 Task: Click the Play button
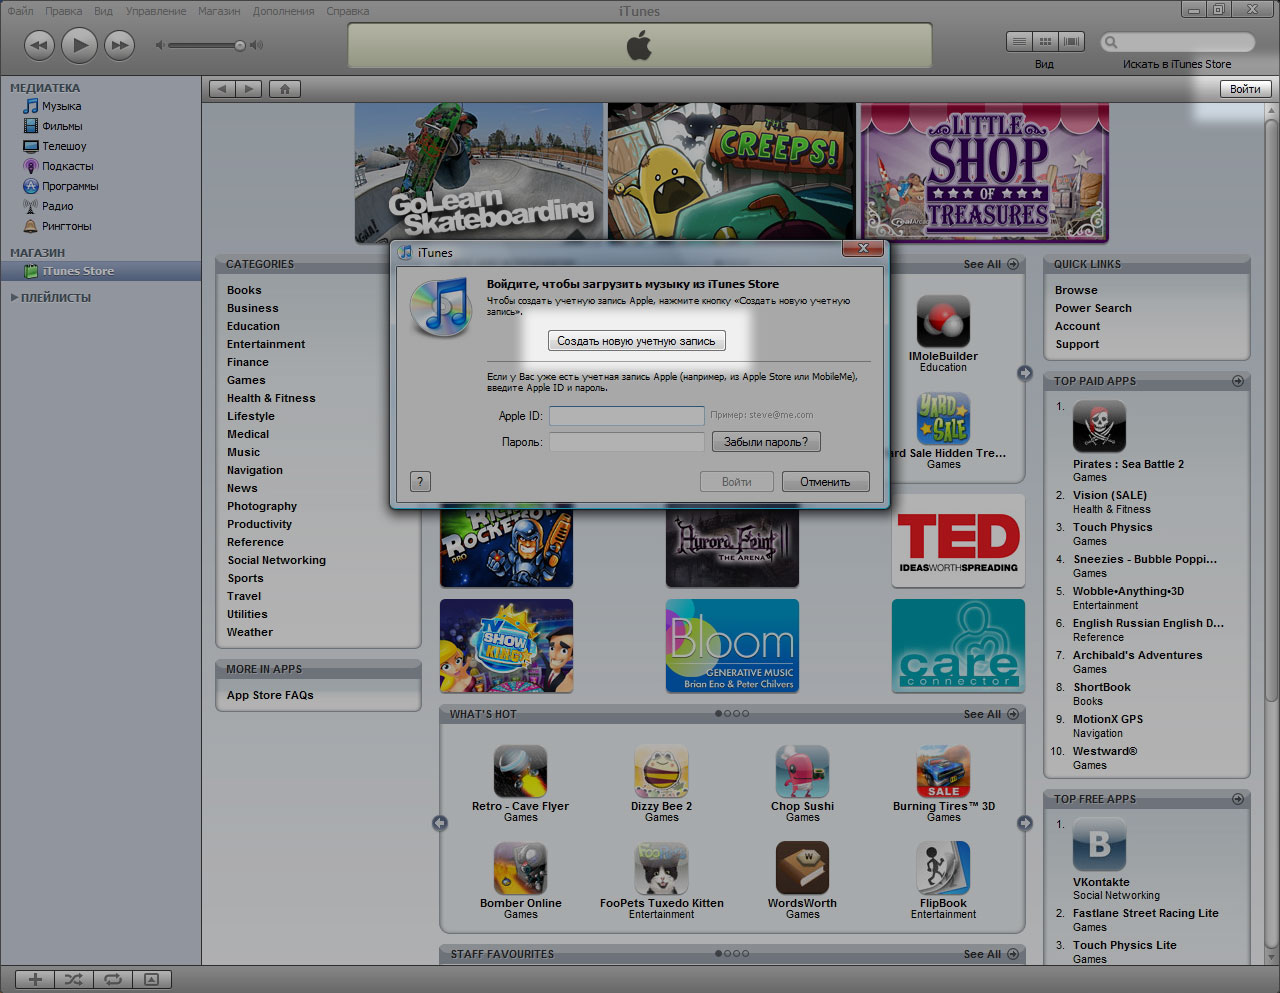(79, 45)
